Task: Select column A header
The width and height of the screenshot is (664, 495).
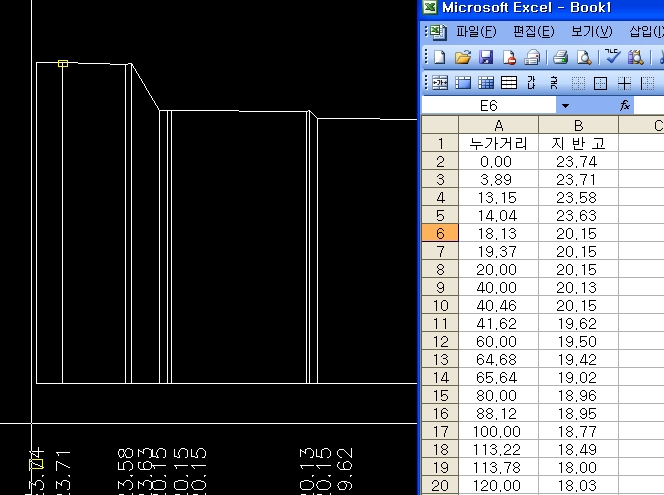Action: [x=498, y=125]
